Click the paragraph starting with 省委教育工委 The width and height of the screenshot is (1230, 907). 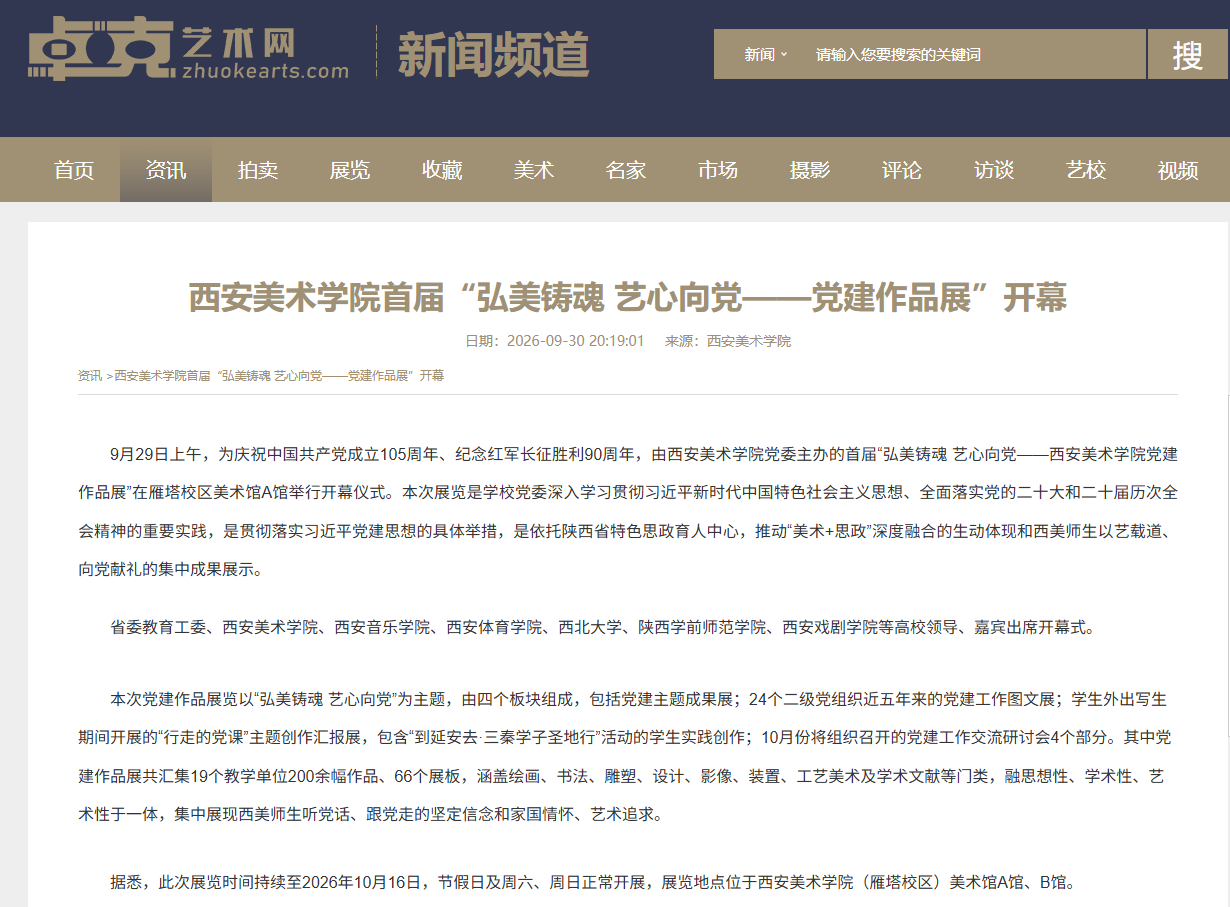point(603,628)
